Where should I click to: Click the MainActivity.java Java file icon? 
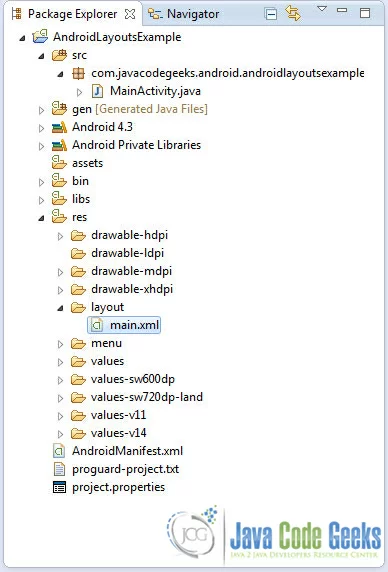(x=97, y=91)
